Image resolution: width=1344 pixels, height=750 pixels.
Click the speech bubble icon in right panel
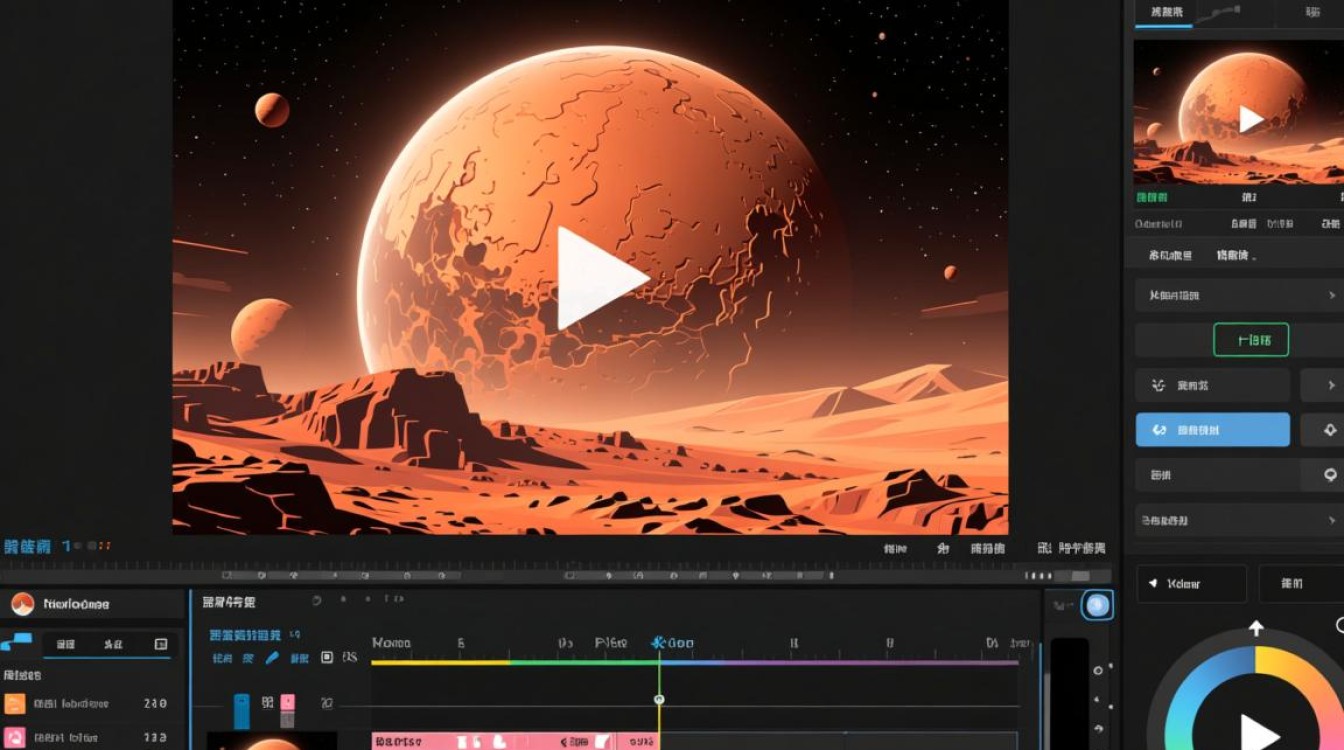click(1331, 475)
